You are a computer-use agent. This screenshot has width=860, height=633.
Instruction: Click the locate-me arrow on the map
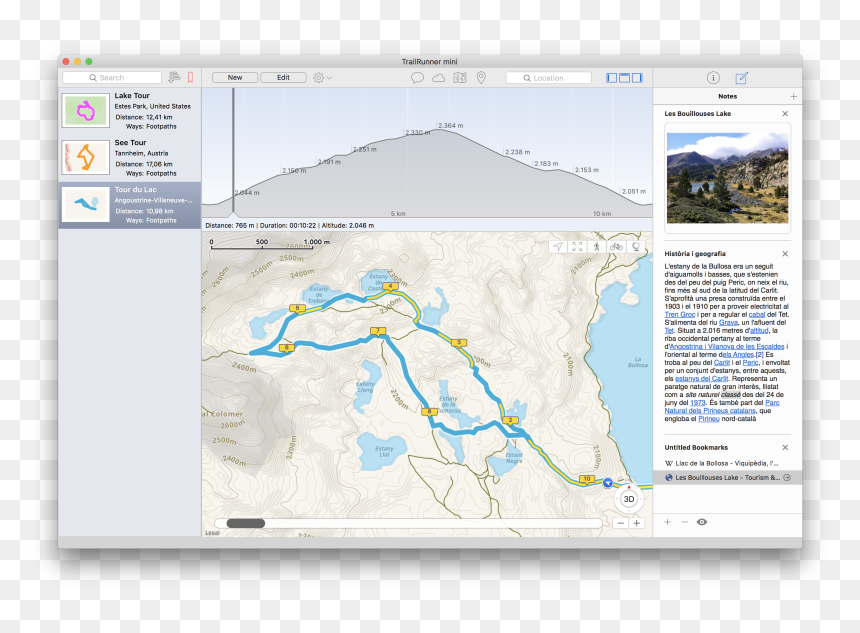tap(558, 247)
